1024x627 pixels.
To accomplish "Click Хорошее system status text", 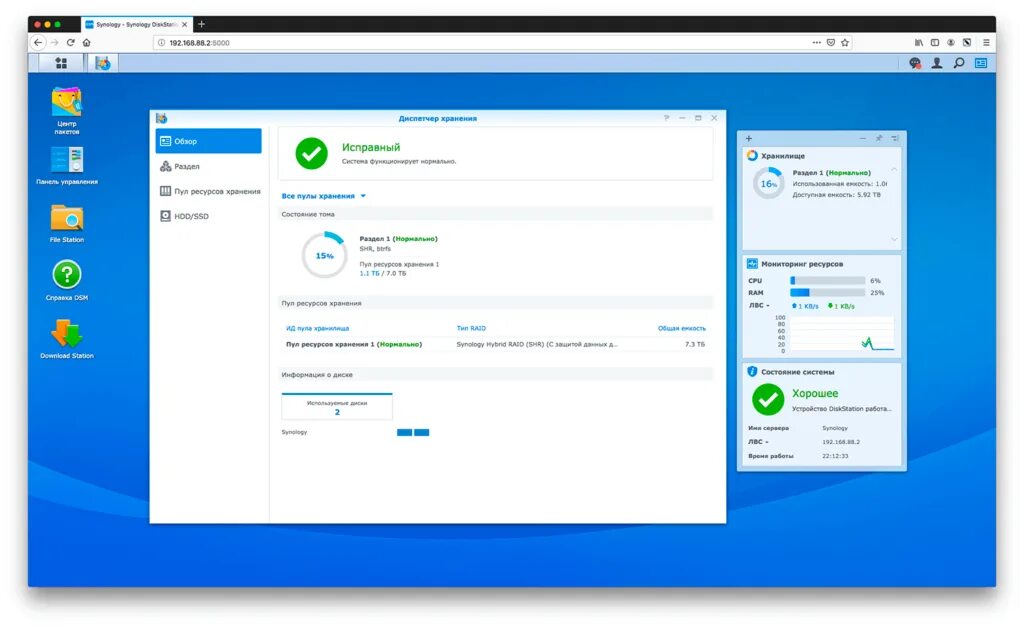I will click(815, 393).
